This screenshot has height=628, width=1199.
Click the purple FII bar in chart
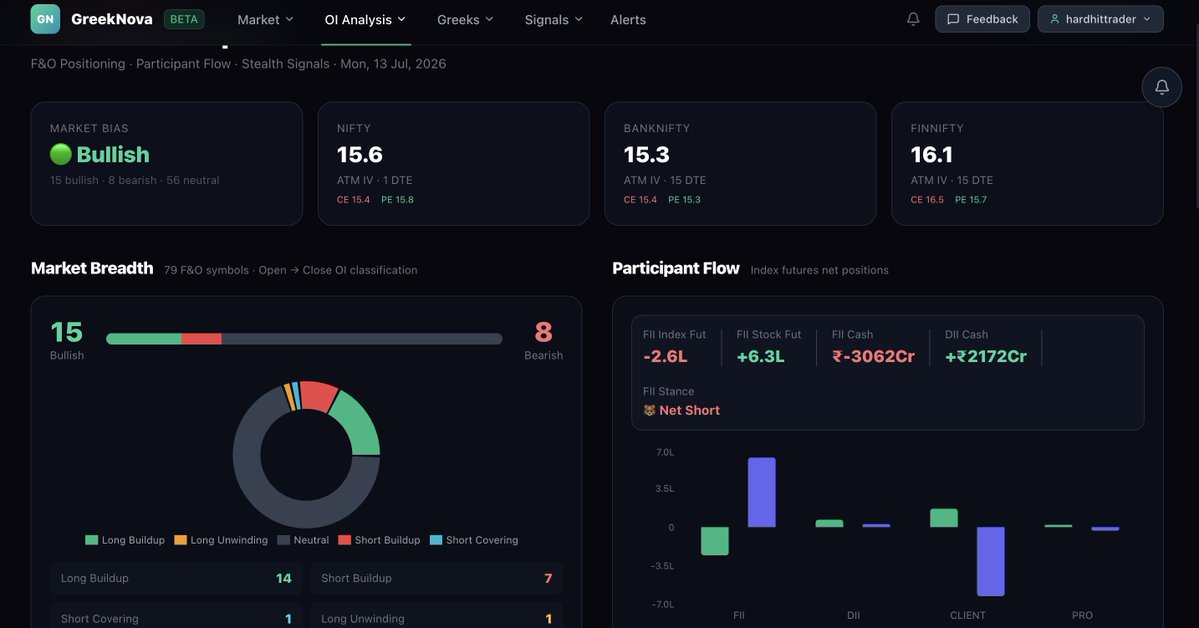coord(762,493)
